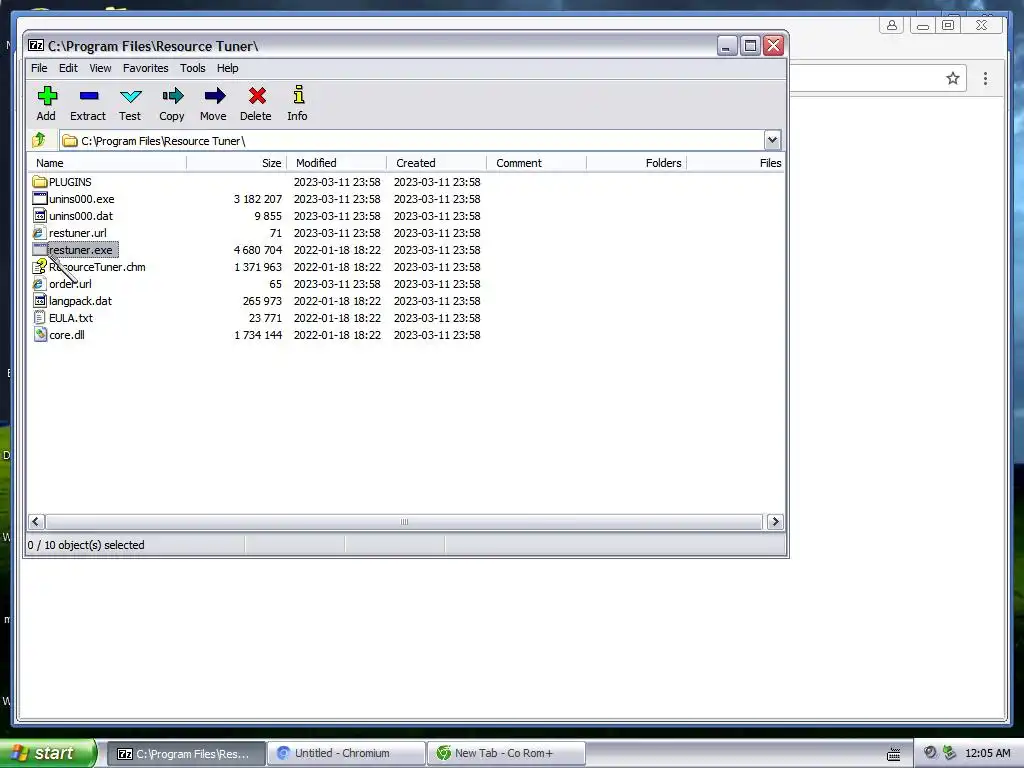Viewport: 1024px width, 768px height.
Task: Open the View menu
Action: 100,68
